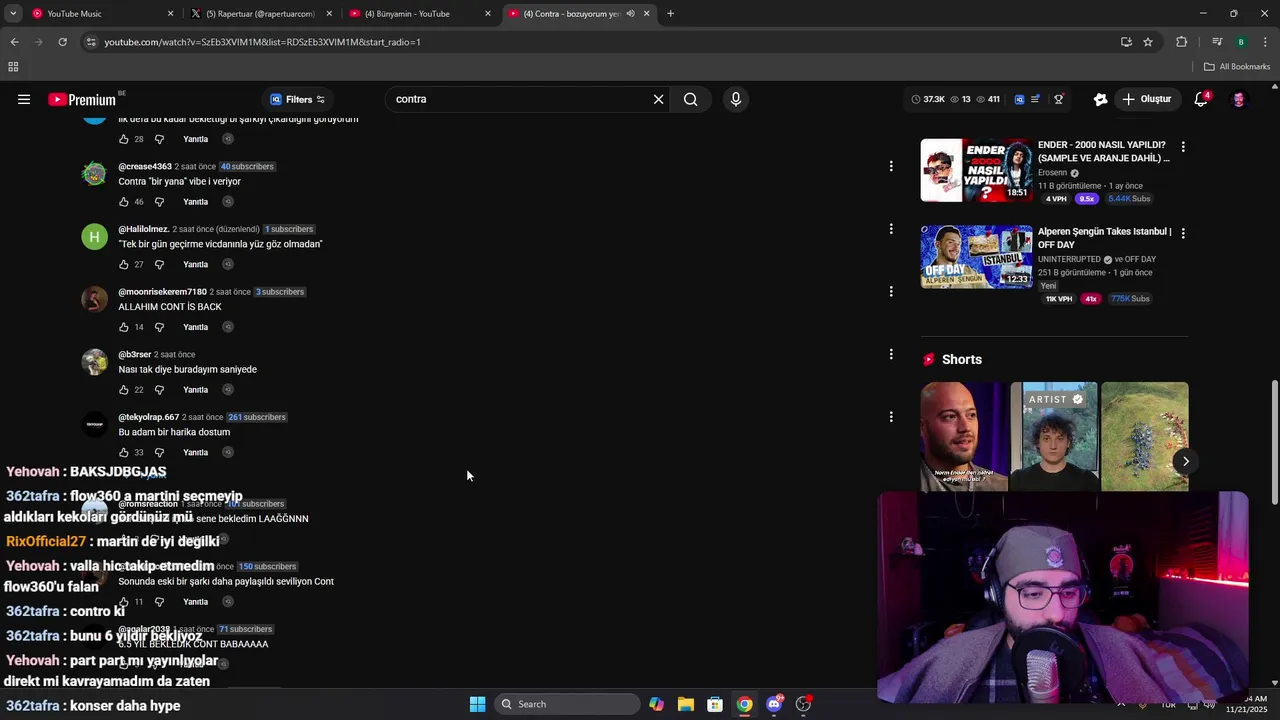Click the blue vidIQ icon in stats bar
Screen dimensions: 1280x720
[1019, 99]
